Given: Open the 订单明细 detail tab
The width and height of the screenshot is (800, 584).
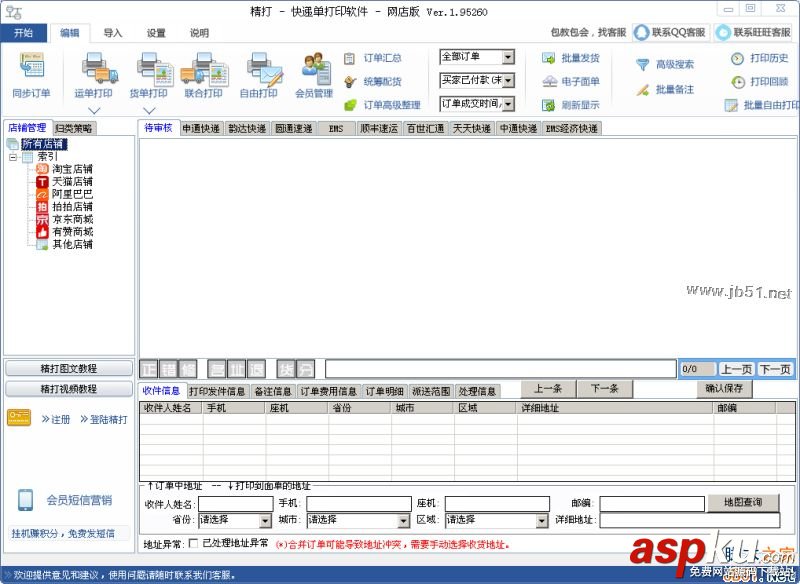Looking at the screenshot, I should point(385,392).
